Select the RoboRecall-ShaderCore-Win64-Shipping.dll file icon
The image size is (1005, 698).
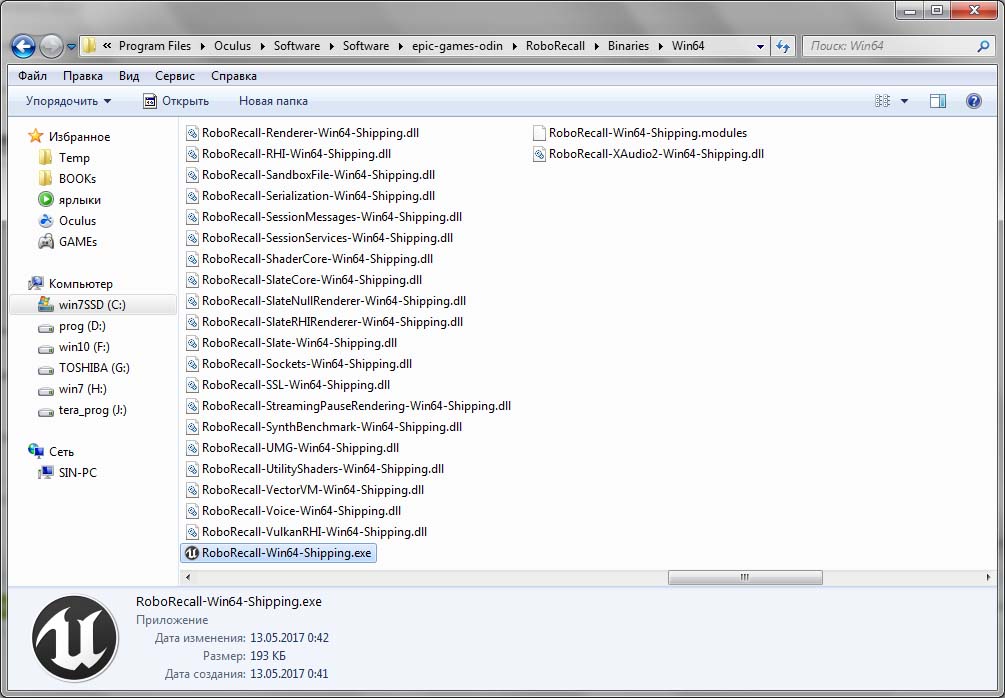[x=192, y=259]
